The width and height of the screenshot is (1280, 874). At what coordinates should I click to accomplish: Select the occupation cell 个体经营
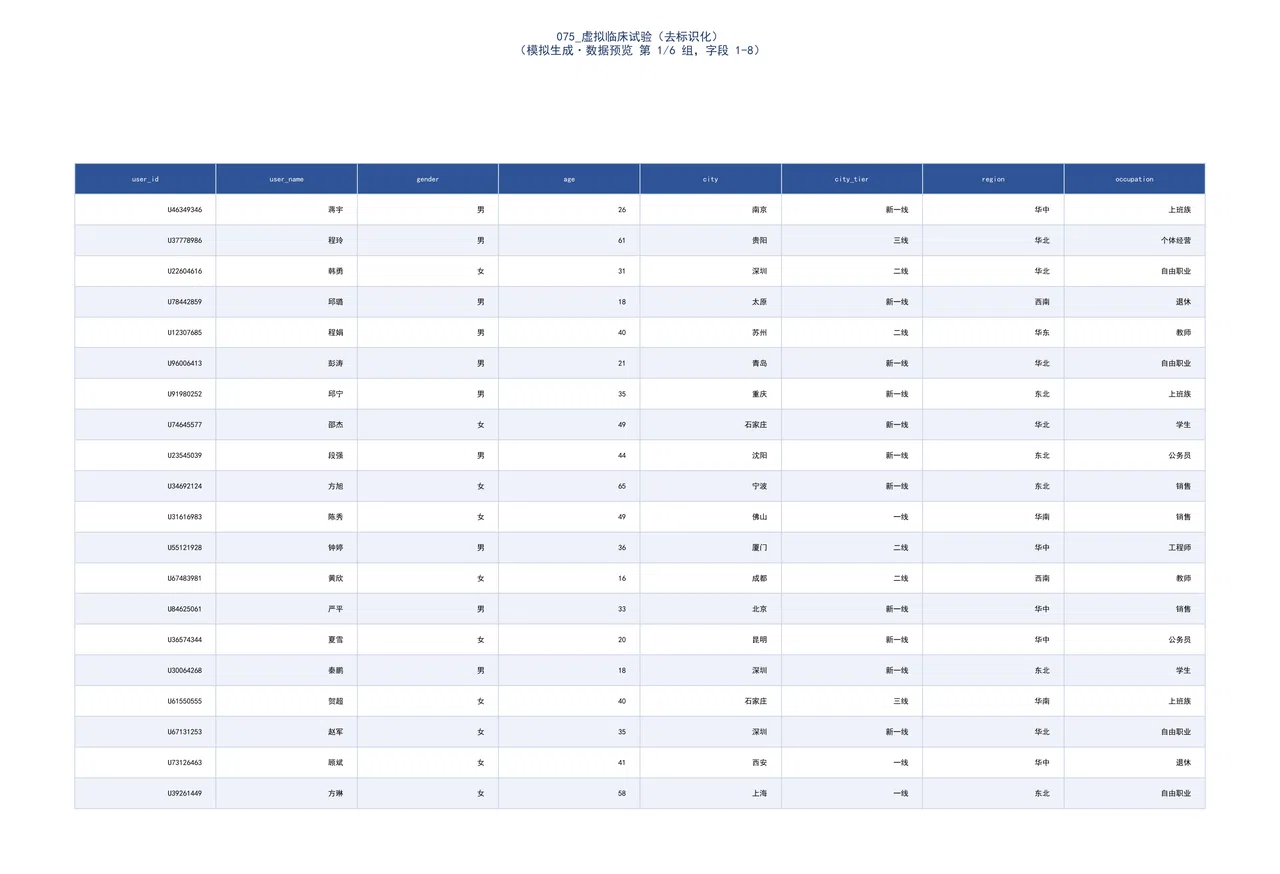click(x=1135, y=241)
